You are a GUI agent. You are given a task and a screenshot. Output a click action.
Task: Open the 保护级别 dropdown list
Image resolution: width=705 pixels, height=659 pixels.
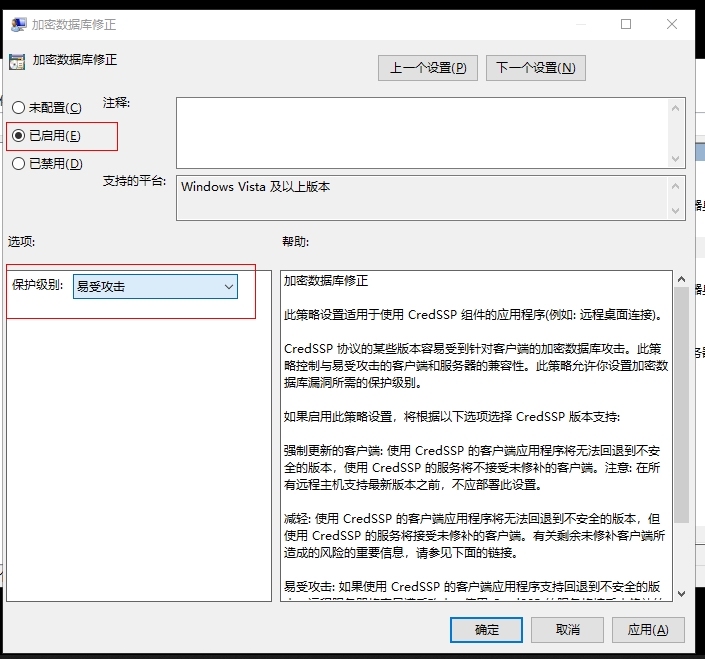click(156, 287)
